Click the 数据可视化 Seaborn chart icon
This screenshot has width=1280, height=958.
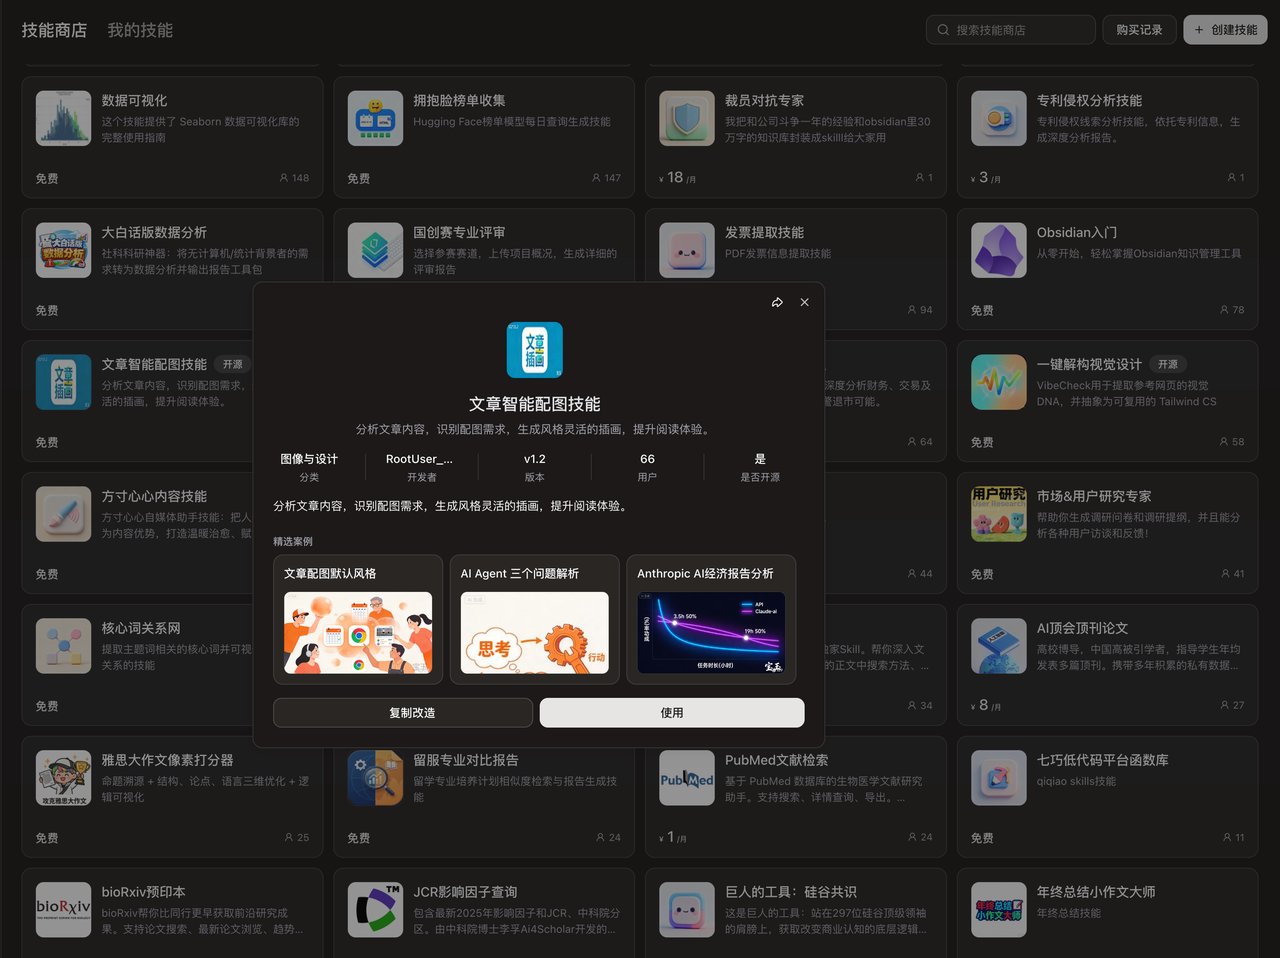(63, 117)
